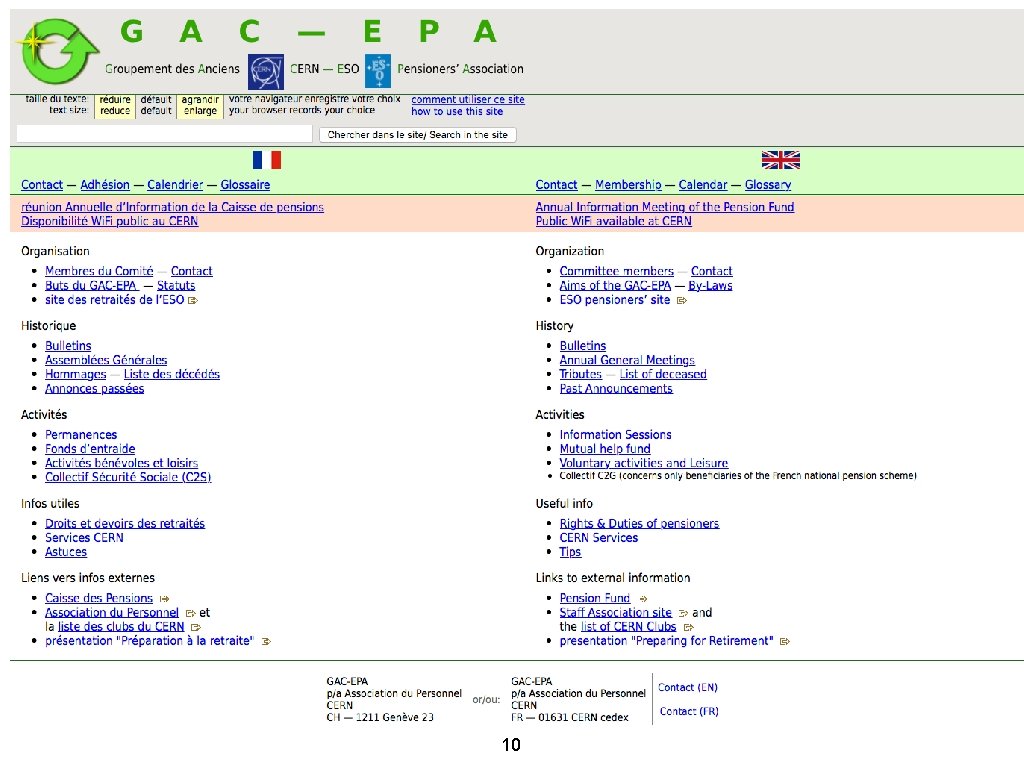
Task: Open 'Assemblées Générales' link
Action: pos(106,360)
